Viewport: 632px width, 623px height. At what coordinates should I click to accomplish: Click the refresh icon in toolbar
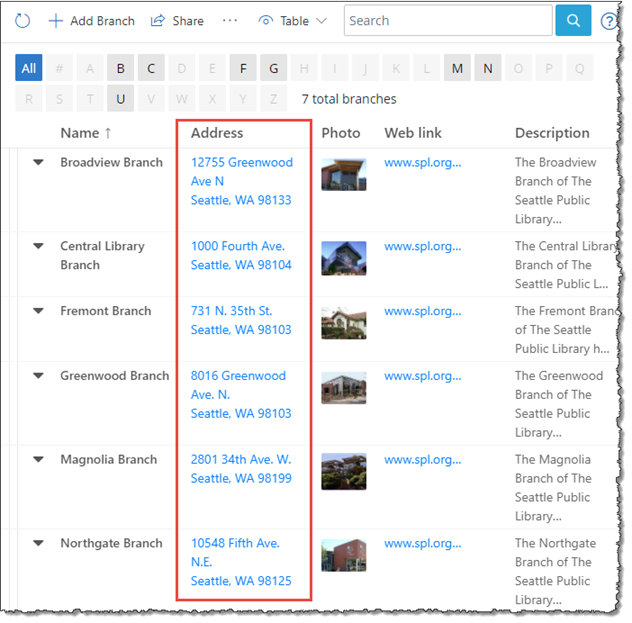click(x=22, y=21)
